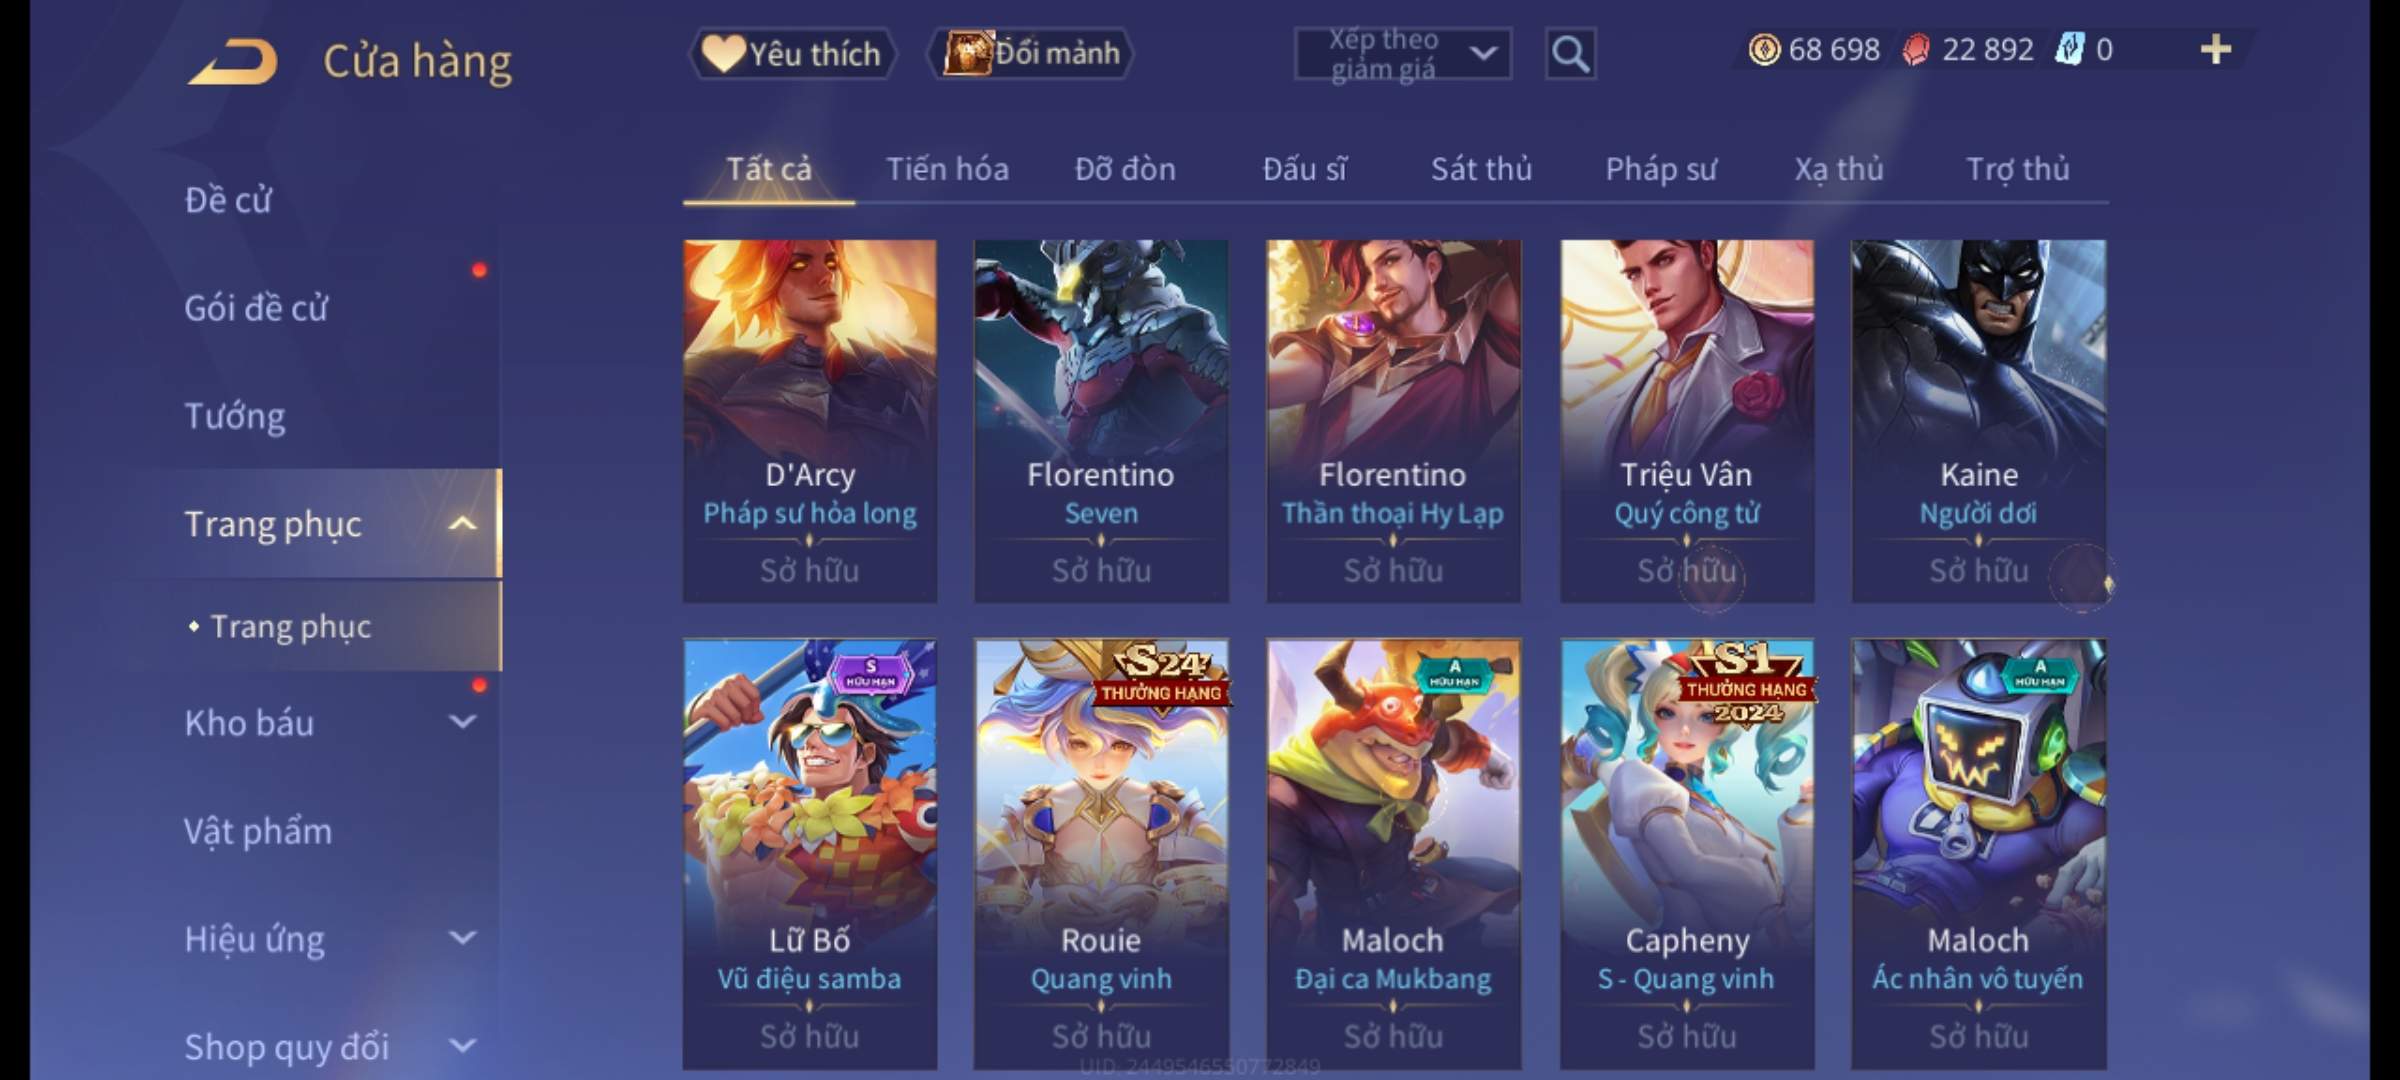Screen dimensions: 2400x1080
Task: Tap the back arrow icon beside Cửa hàng
Action: tap(233, 62)
